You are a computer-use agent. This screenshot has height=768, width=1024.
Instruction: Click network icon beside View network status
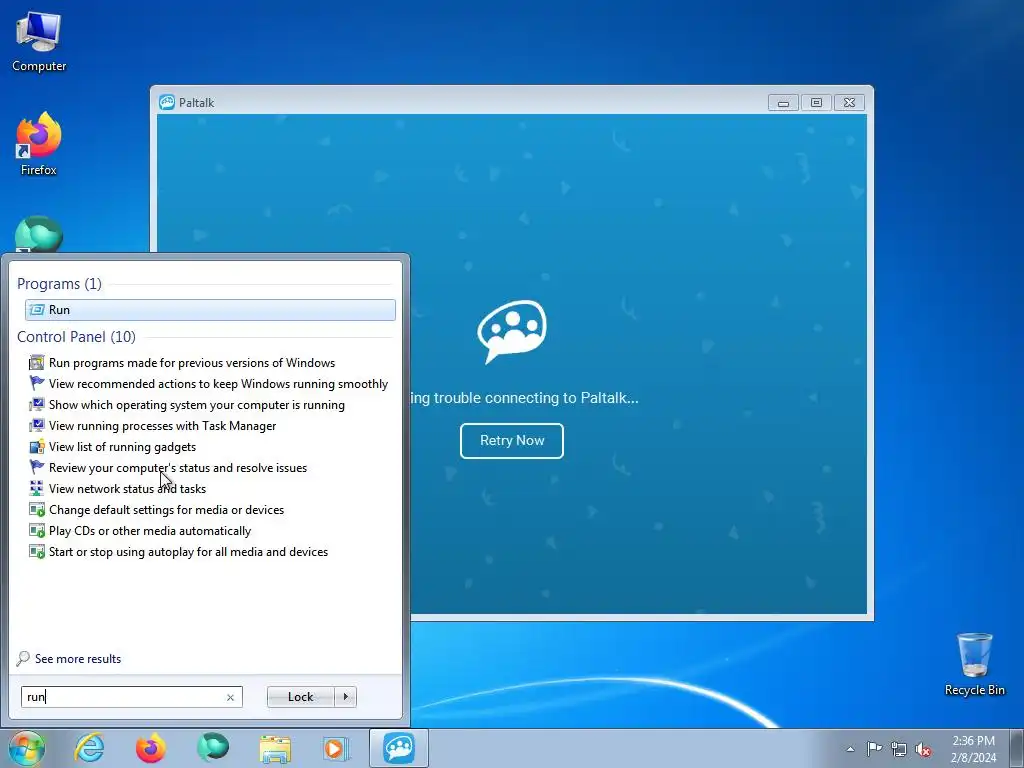(37, 488)
